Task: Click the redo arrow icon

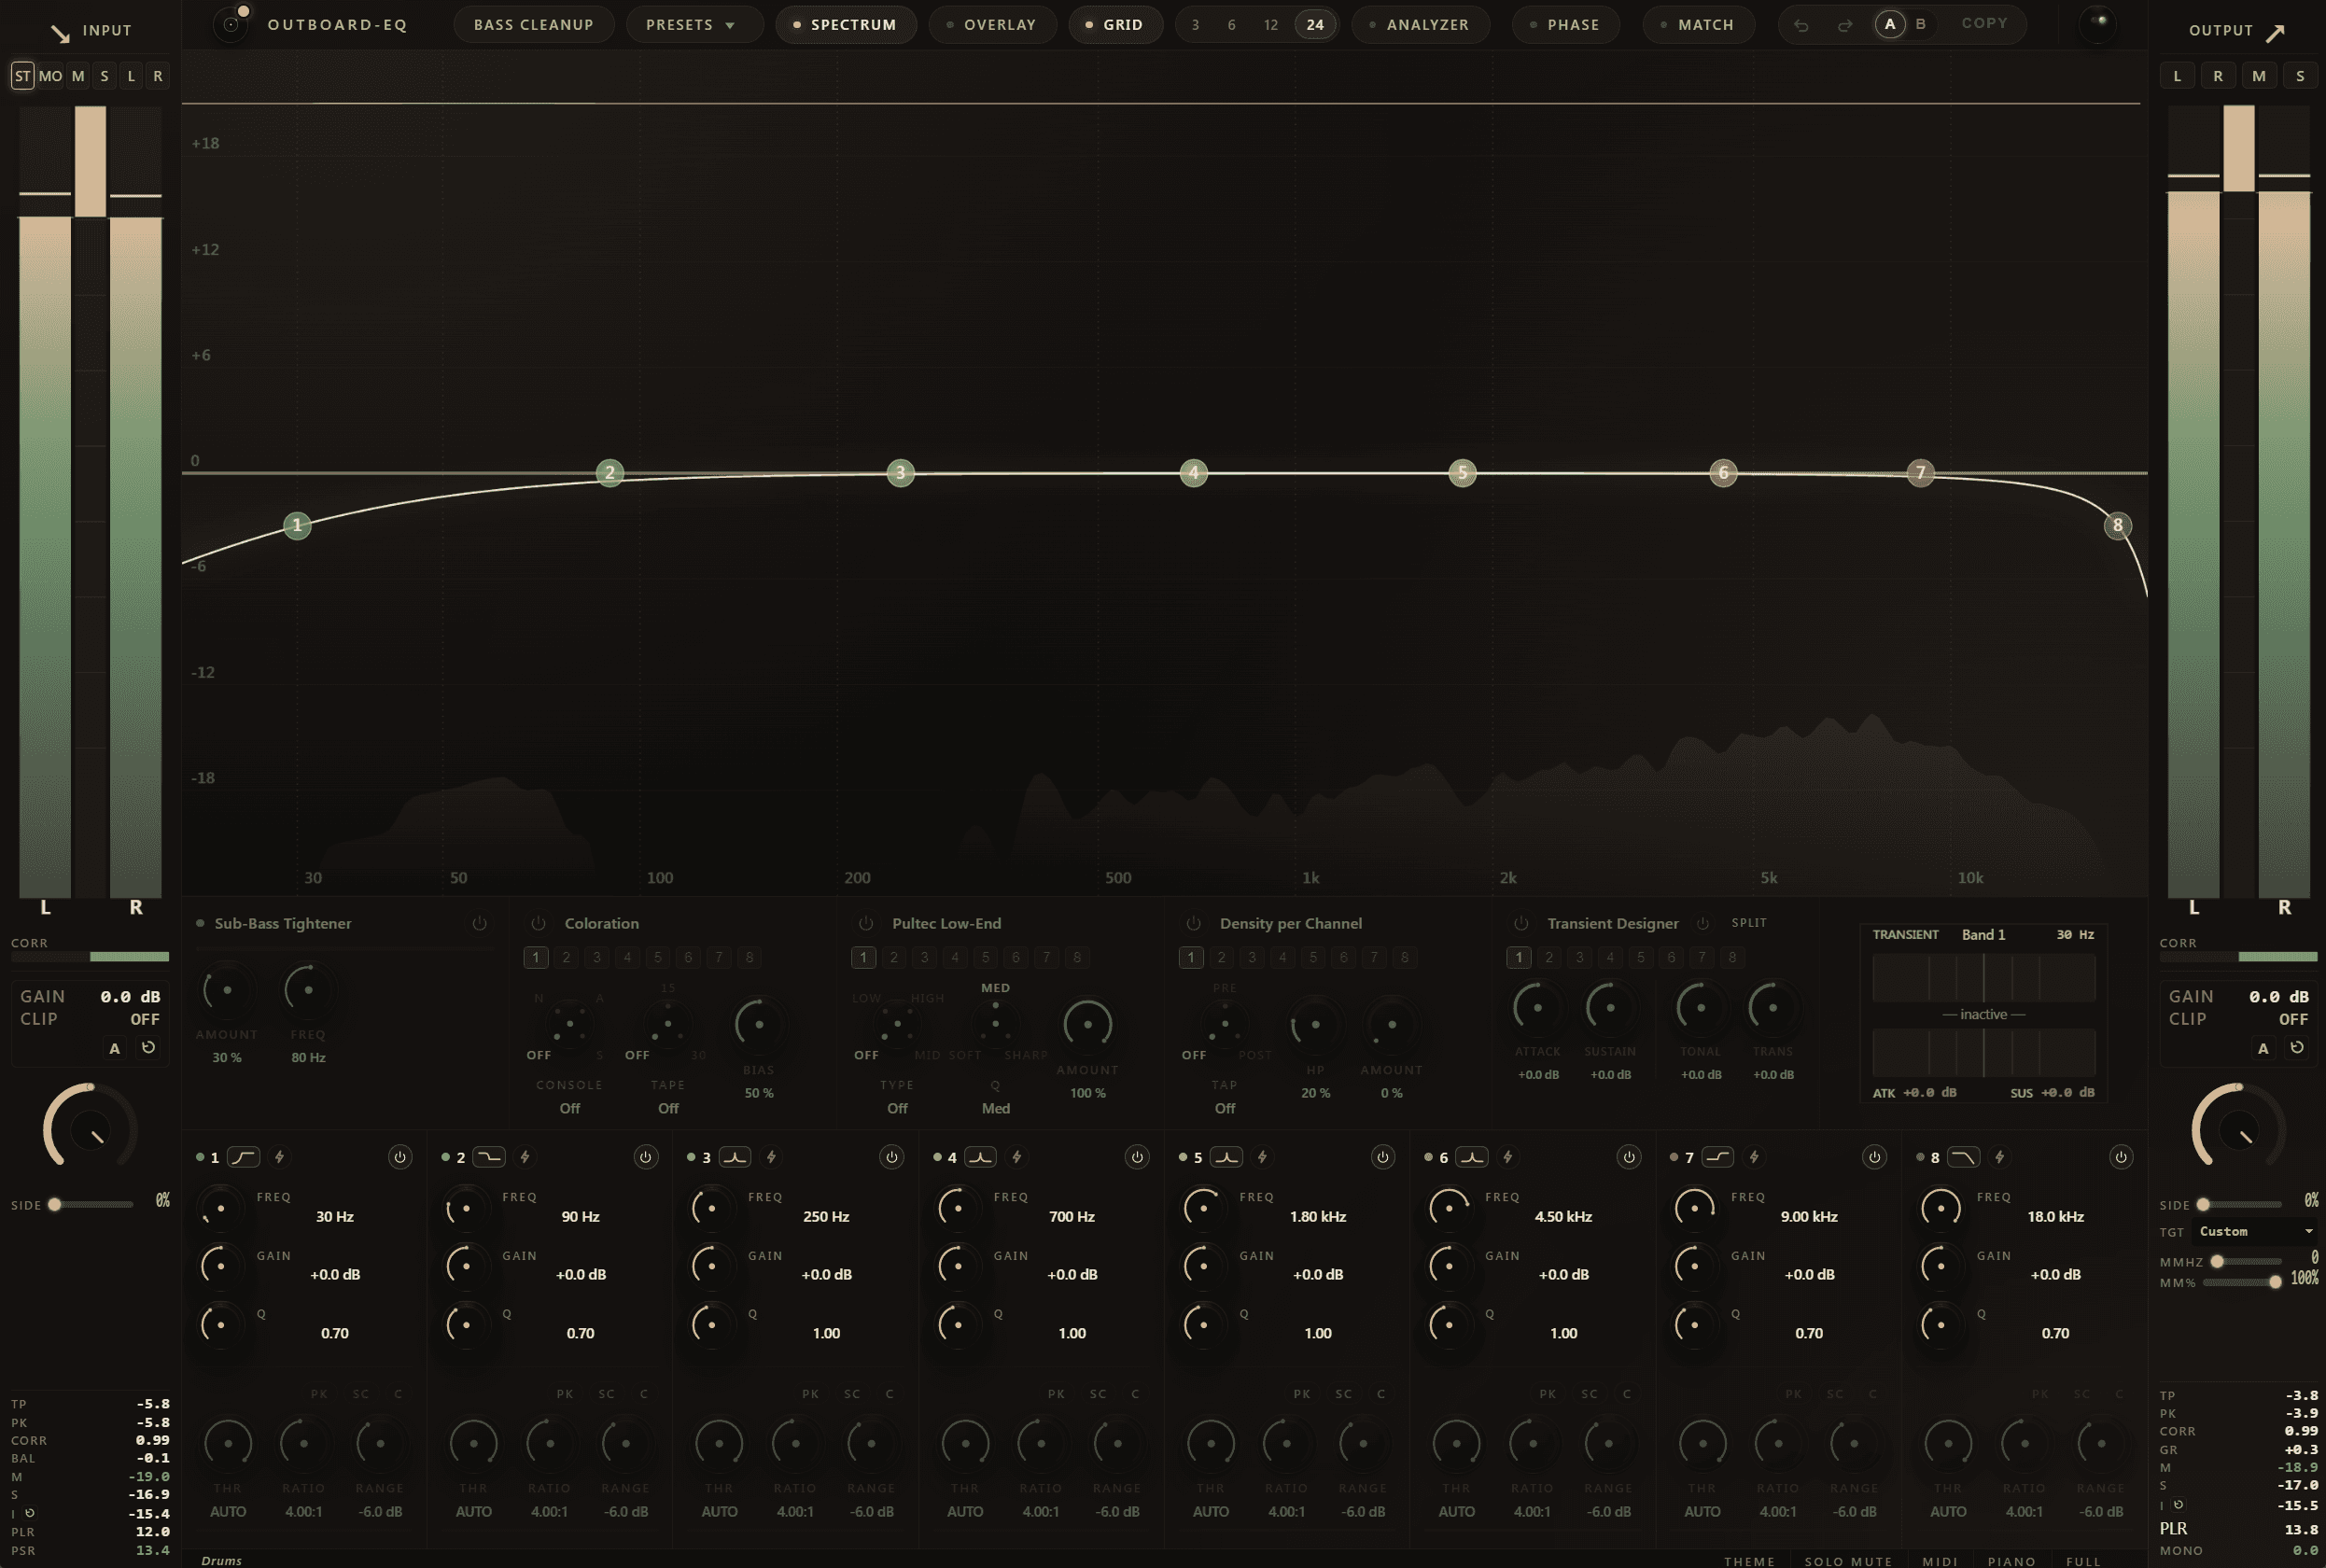Action: click(x=1845, y=25)
